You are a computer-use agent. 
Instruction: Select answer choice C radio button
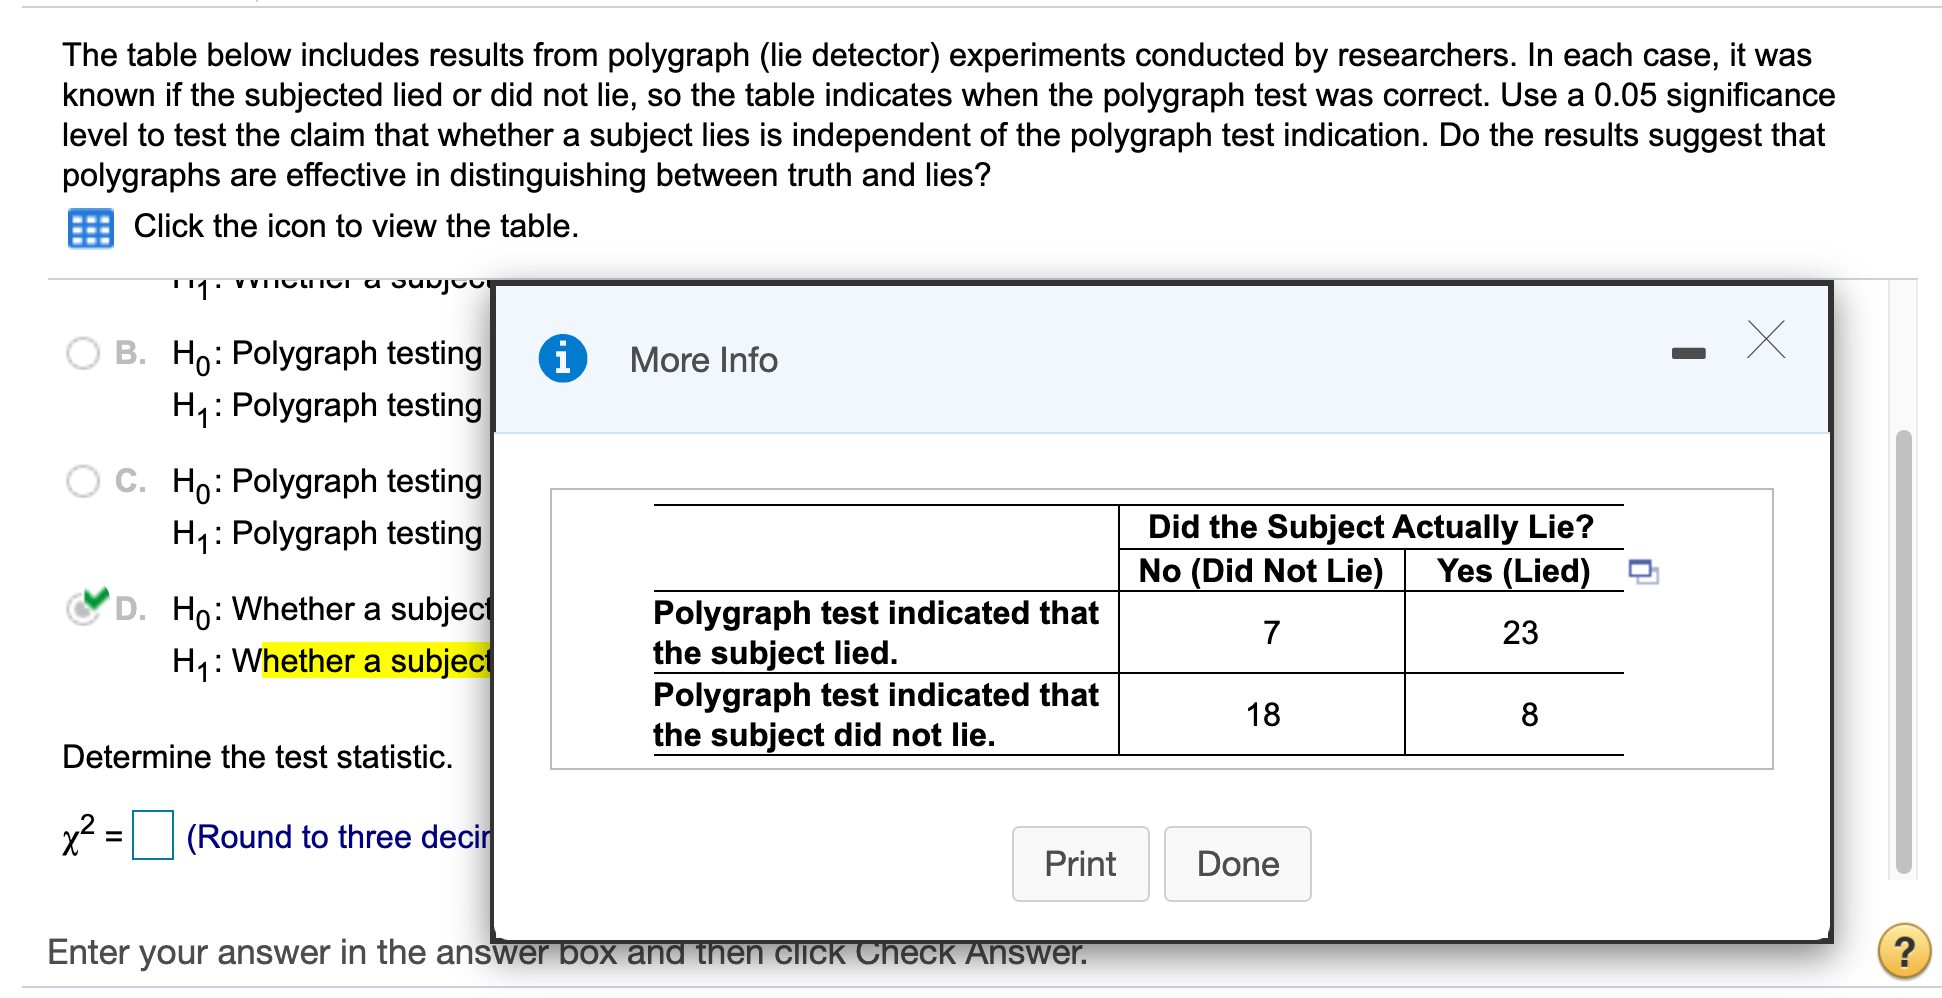[x=84, y=480]
